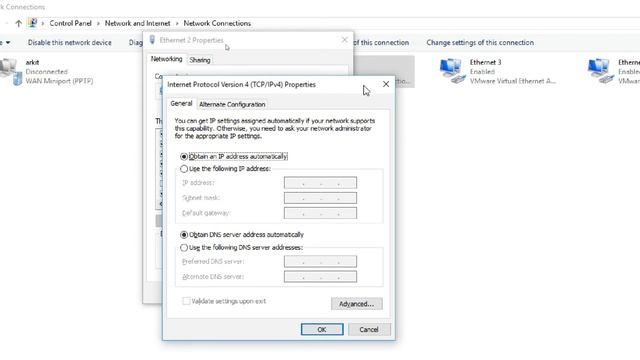Go to Network and Internet breadcrumb

click(x=138, y=23)
